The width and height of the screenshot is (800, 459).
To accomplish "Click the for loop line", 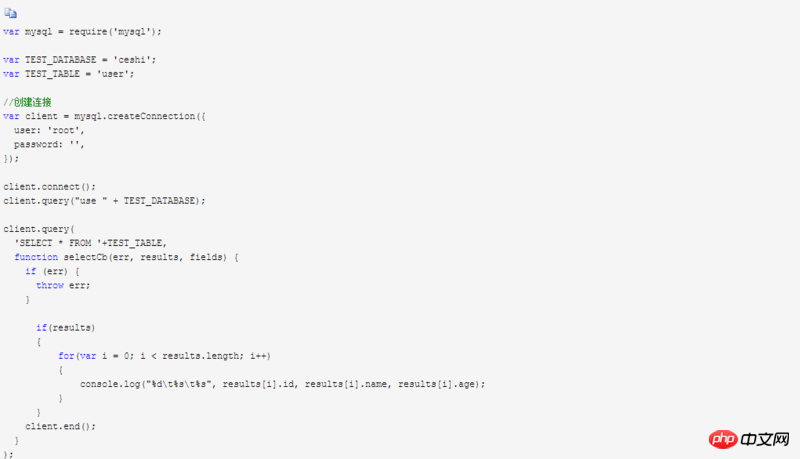I will [164, 355].
